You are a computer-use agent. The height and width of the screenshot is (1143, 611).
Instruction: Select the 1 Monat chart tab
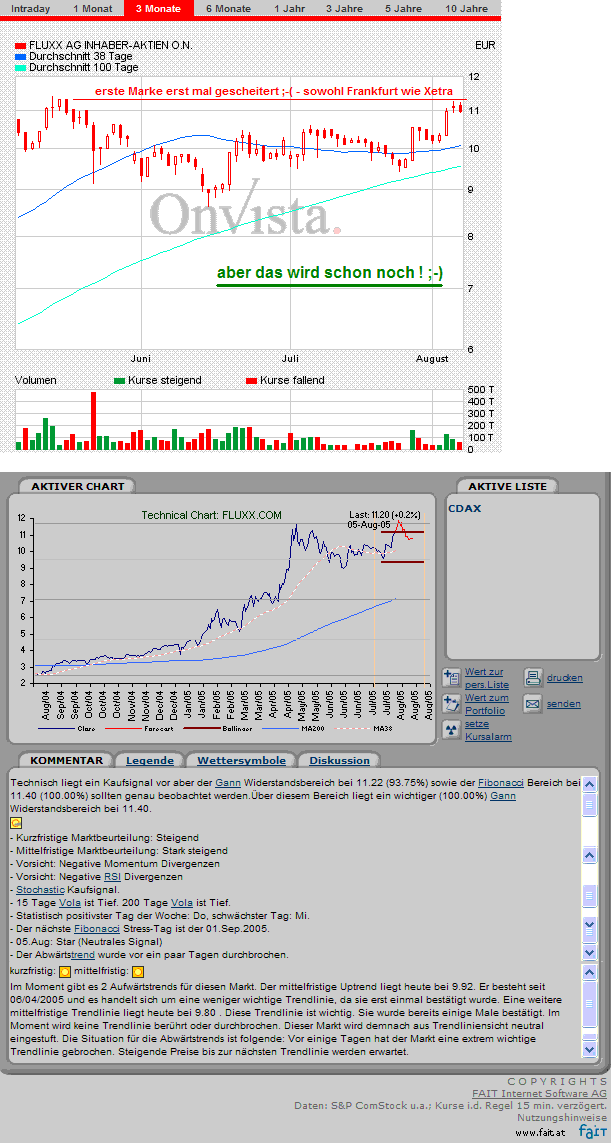[x=93, y=9]
